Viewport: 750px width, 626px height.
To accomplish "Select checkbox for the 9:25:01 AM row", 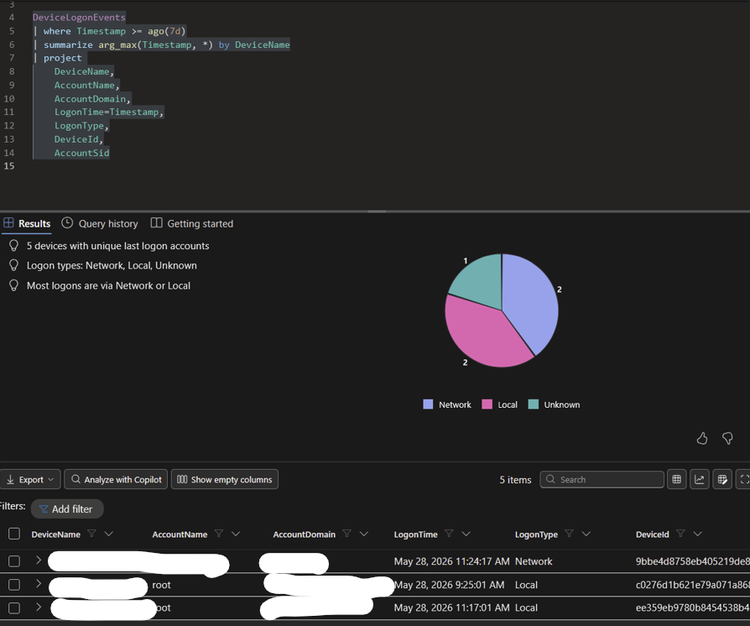I will point(14,584).
